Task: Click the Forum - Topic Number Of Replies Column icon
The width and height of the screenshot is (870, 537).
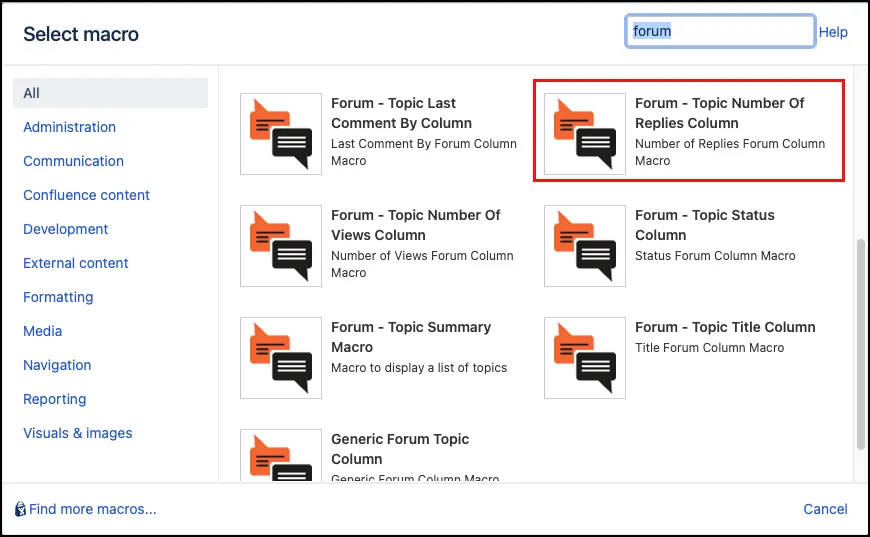Action: coord(585,134)
